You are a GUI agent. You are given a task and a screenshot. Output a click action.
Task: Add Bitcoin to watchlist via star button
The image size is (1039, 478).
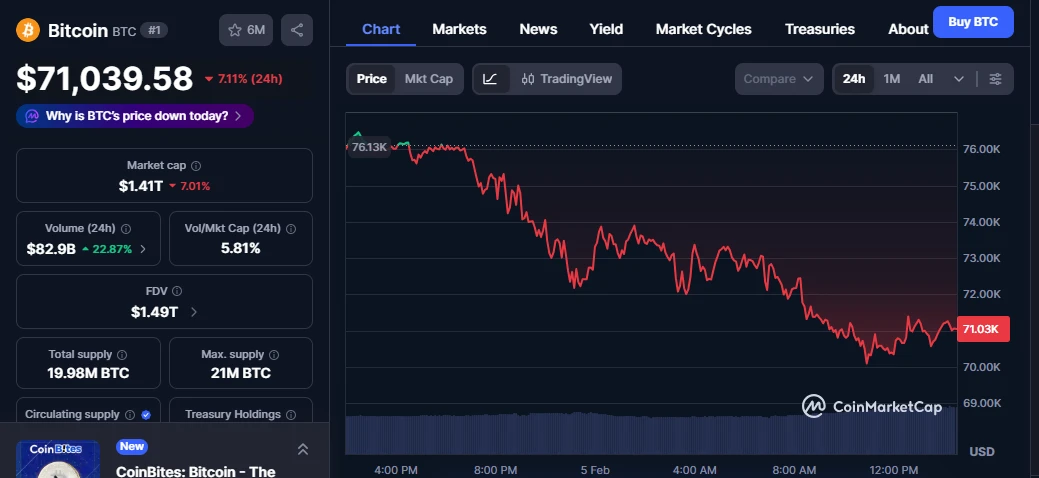tap(246, 30)
